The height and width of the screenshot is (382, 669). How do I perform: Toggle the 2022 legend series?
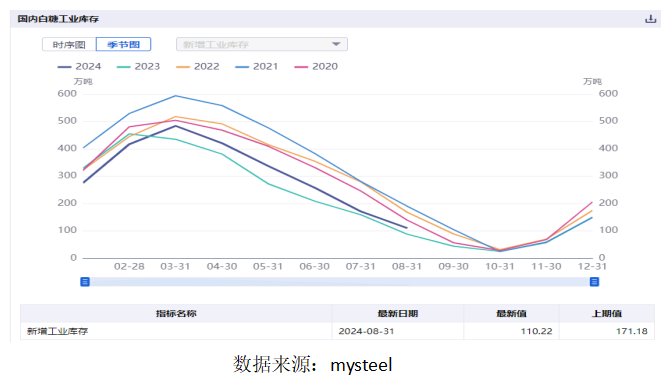tap(198, 67)
